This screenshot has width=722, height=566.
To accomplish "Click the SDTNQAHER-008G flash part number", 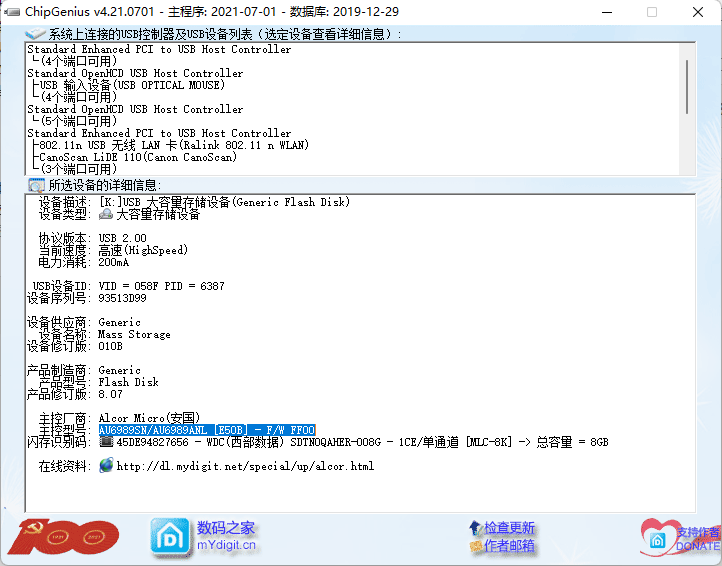I will point(336,442).
